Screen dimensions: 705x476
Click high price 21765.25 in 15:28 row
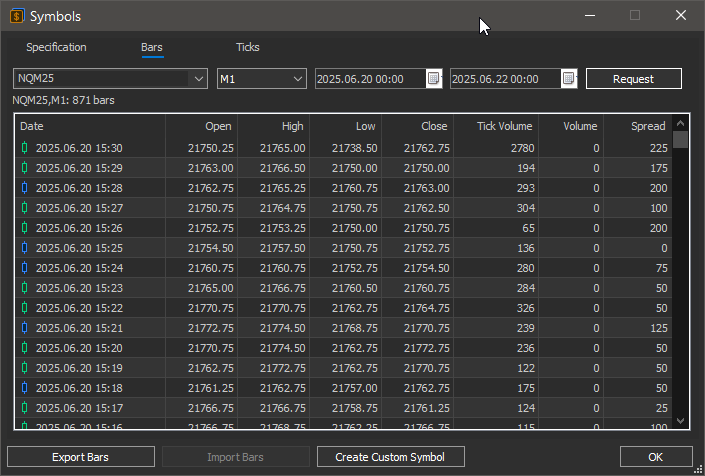283,188
